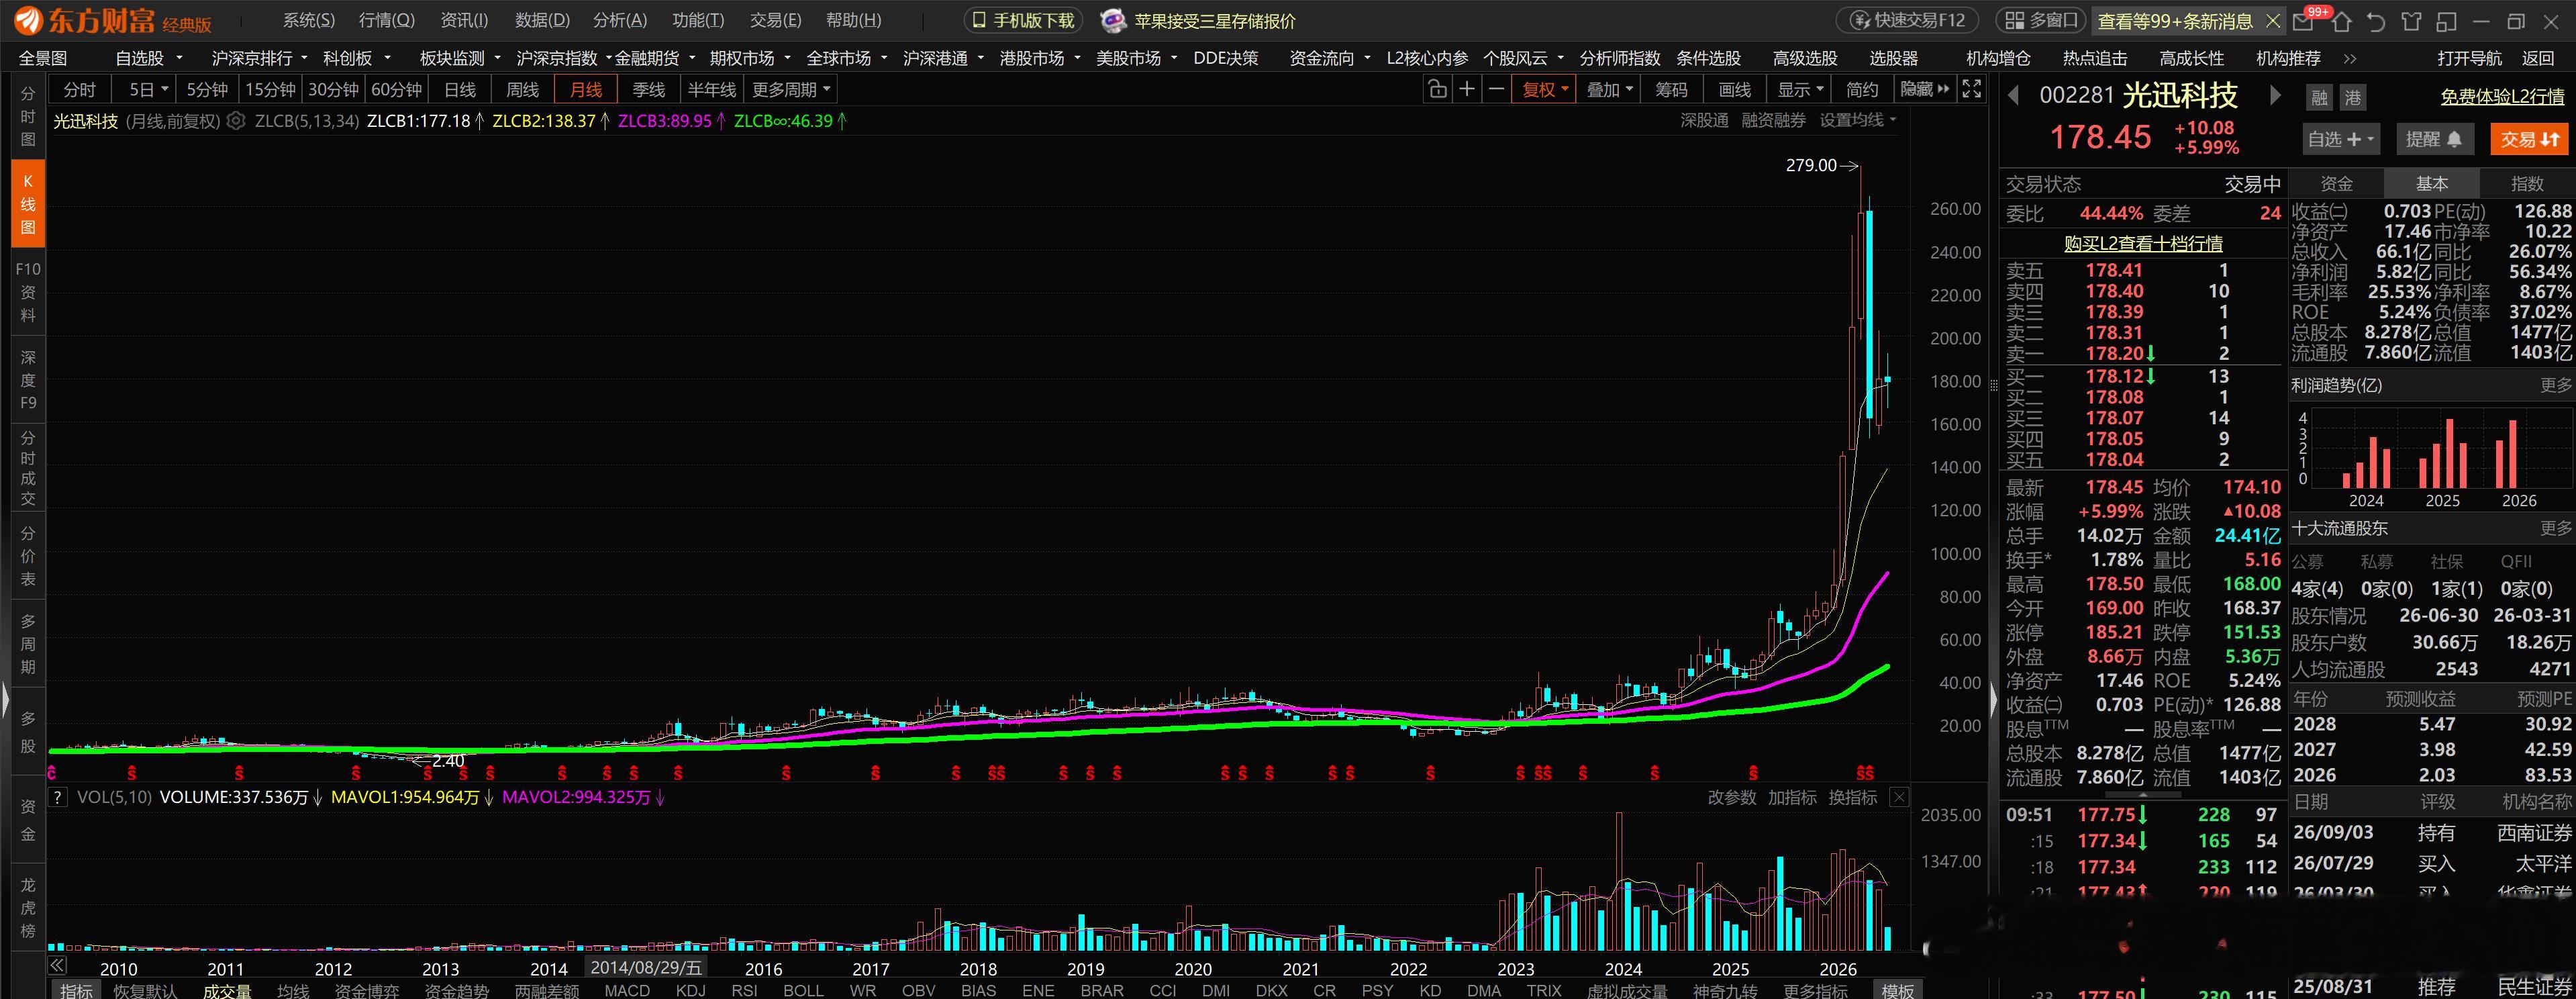Screen dimensions: 2576x999
Task: Open skin theme shirt icon
Action: (2411, 21)
